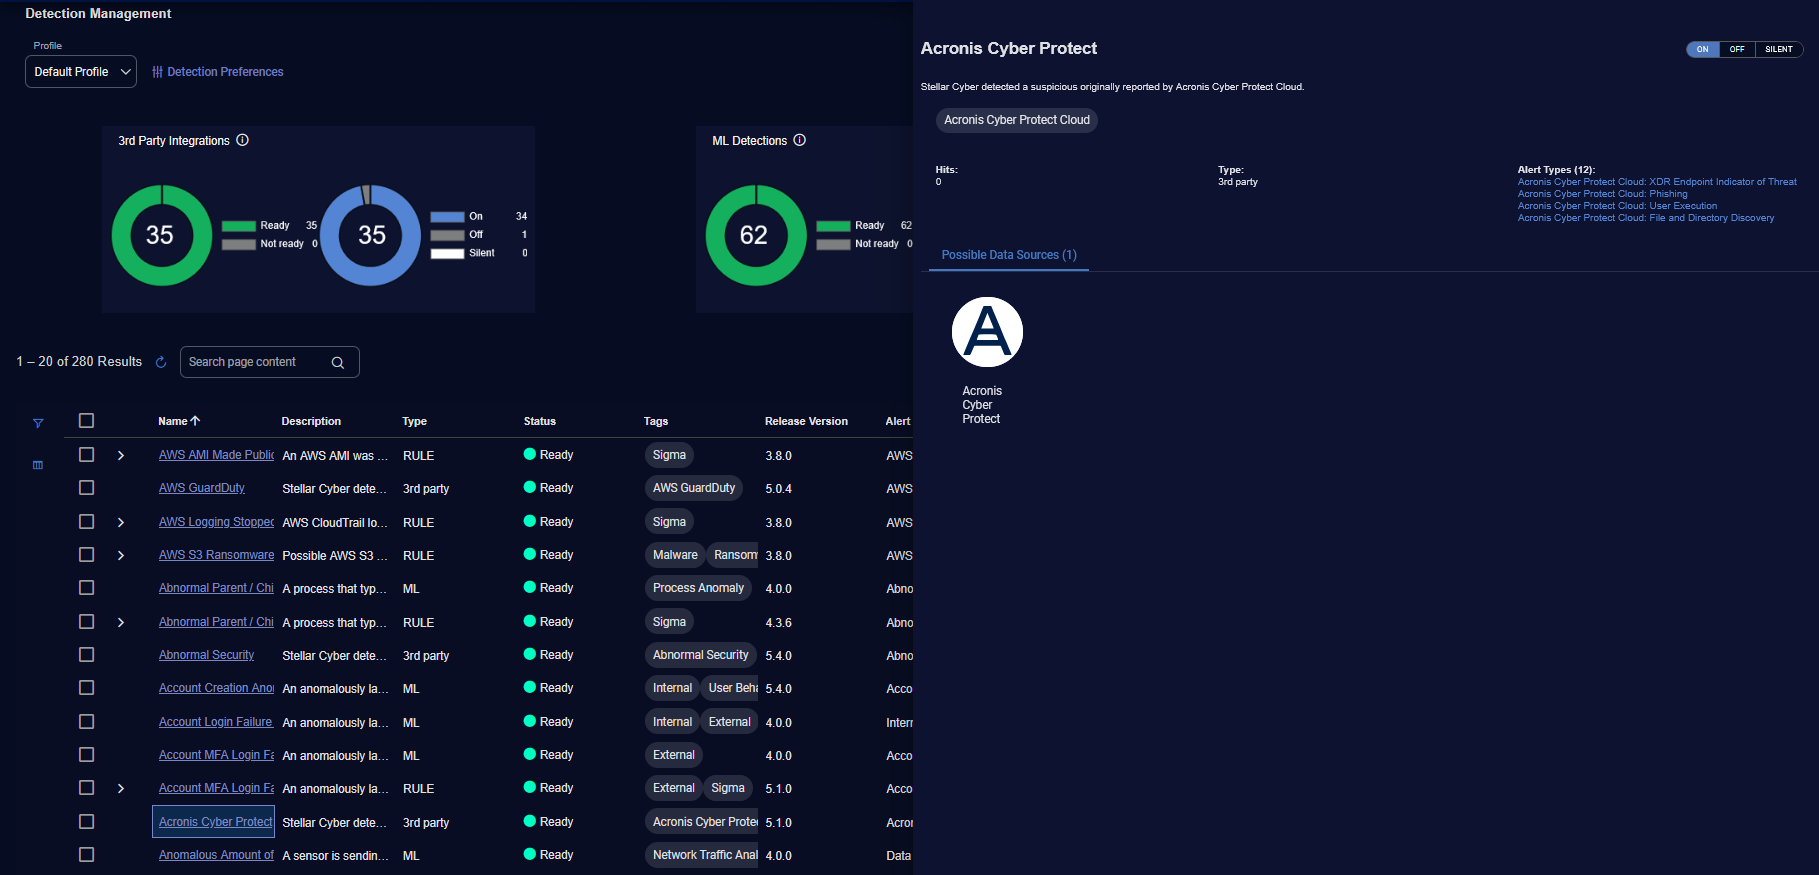The image size is (1819, 875).
Task: Click the white Silent legend swatch
Action: point(447,254)
